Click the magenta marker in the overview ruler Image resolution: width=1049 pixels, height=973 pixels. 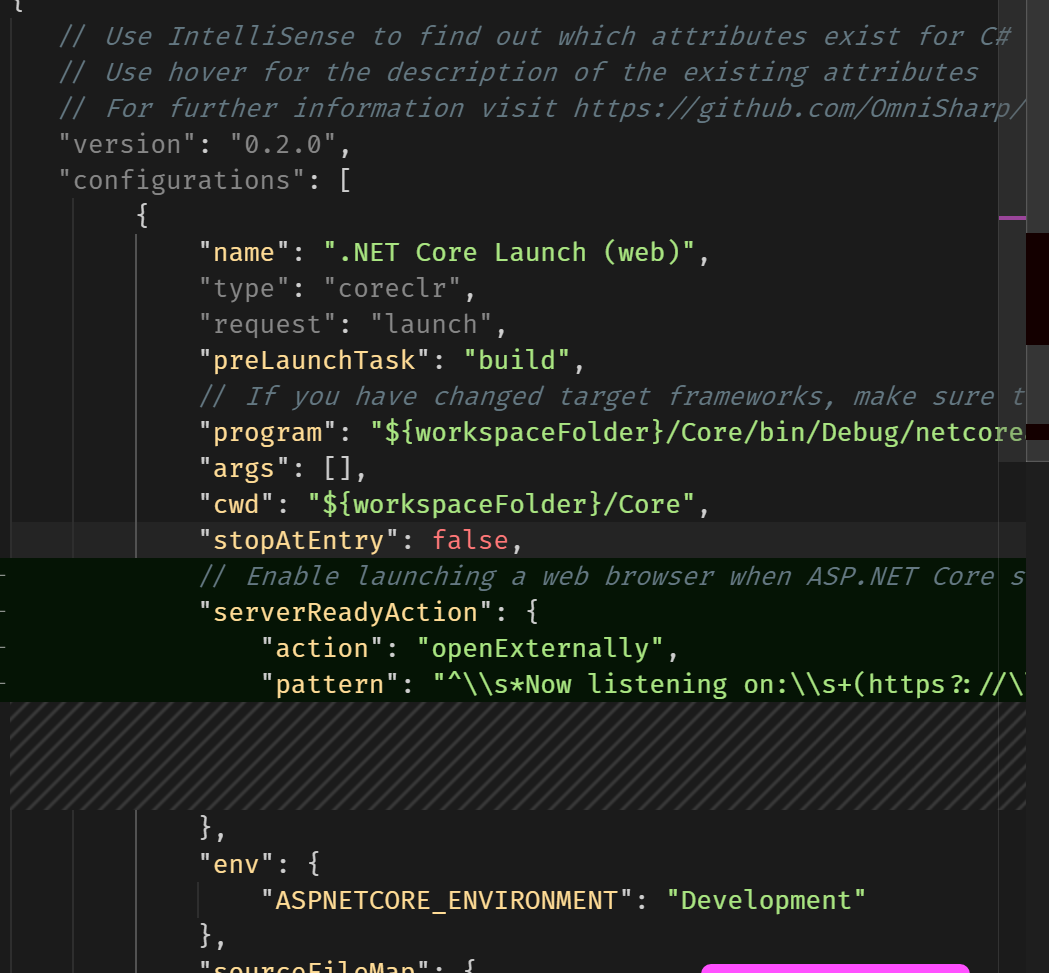[1012, 217]
